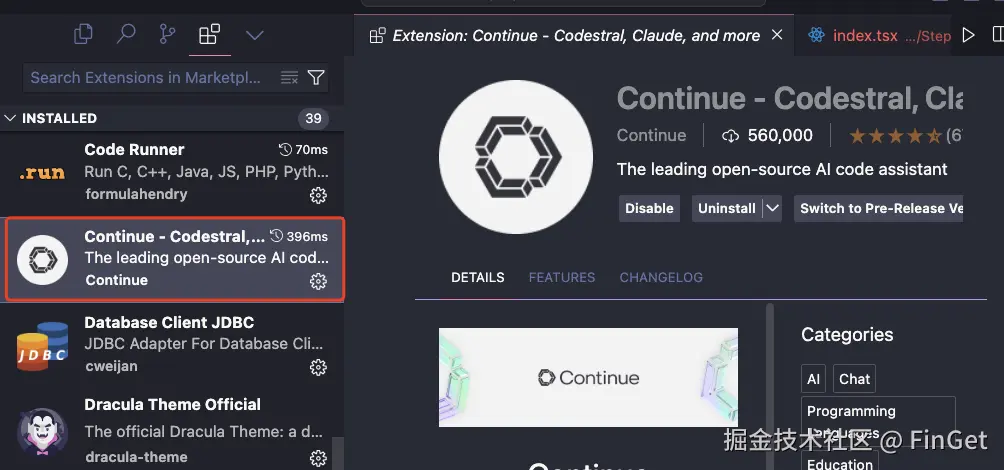
Task: Click the official Dracula Theme description
Action: click(x=204, y=432)
